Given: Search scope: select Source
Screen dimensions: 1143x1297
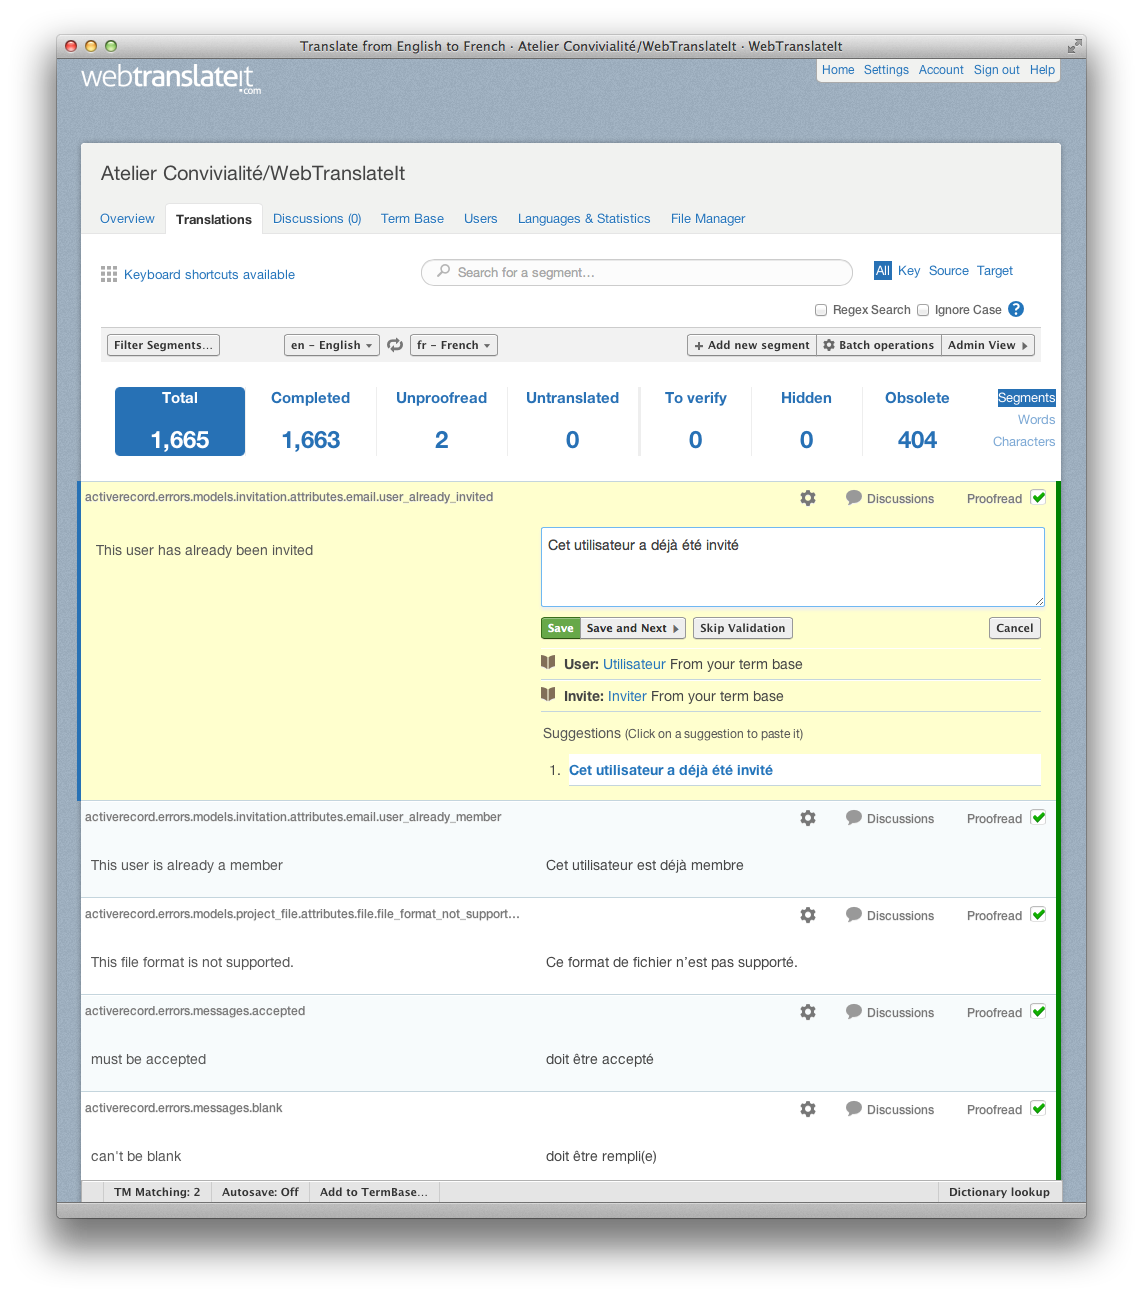Looking at the screenshot, I should (949, 271).
